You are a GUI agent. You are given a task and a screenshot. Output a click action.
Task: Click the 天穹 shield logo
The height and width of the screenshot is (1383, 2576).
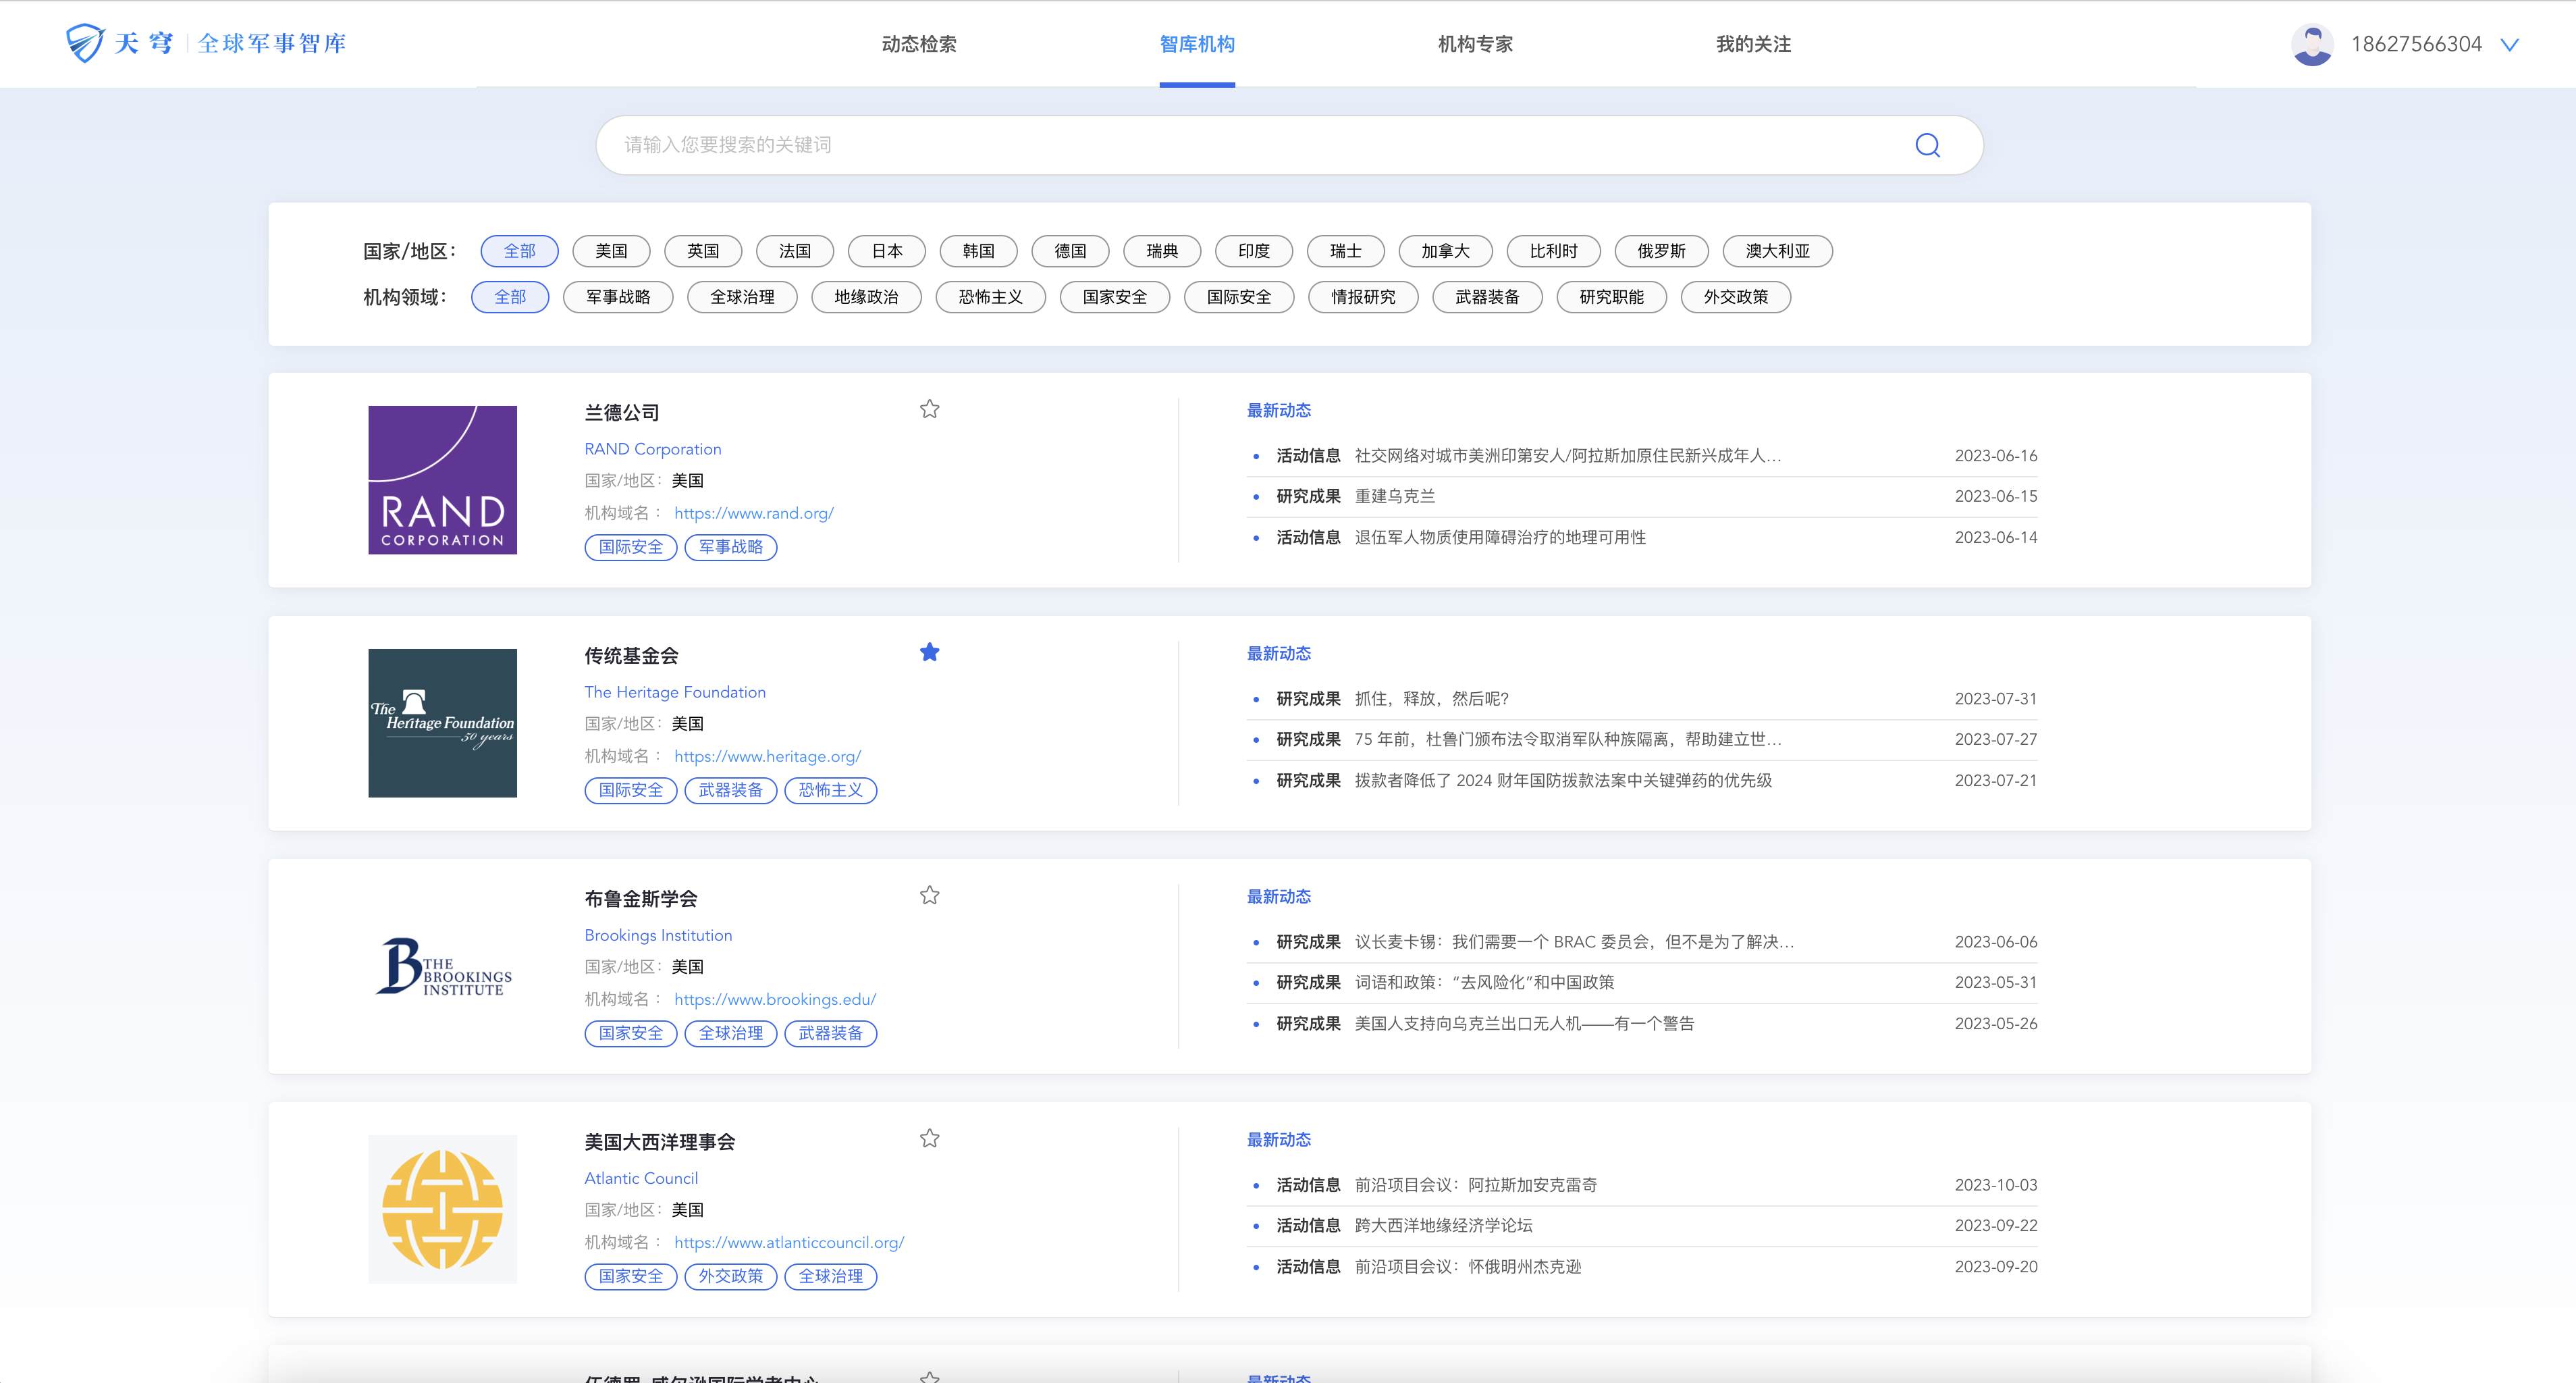coord(85,43)
